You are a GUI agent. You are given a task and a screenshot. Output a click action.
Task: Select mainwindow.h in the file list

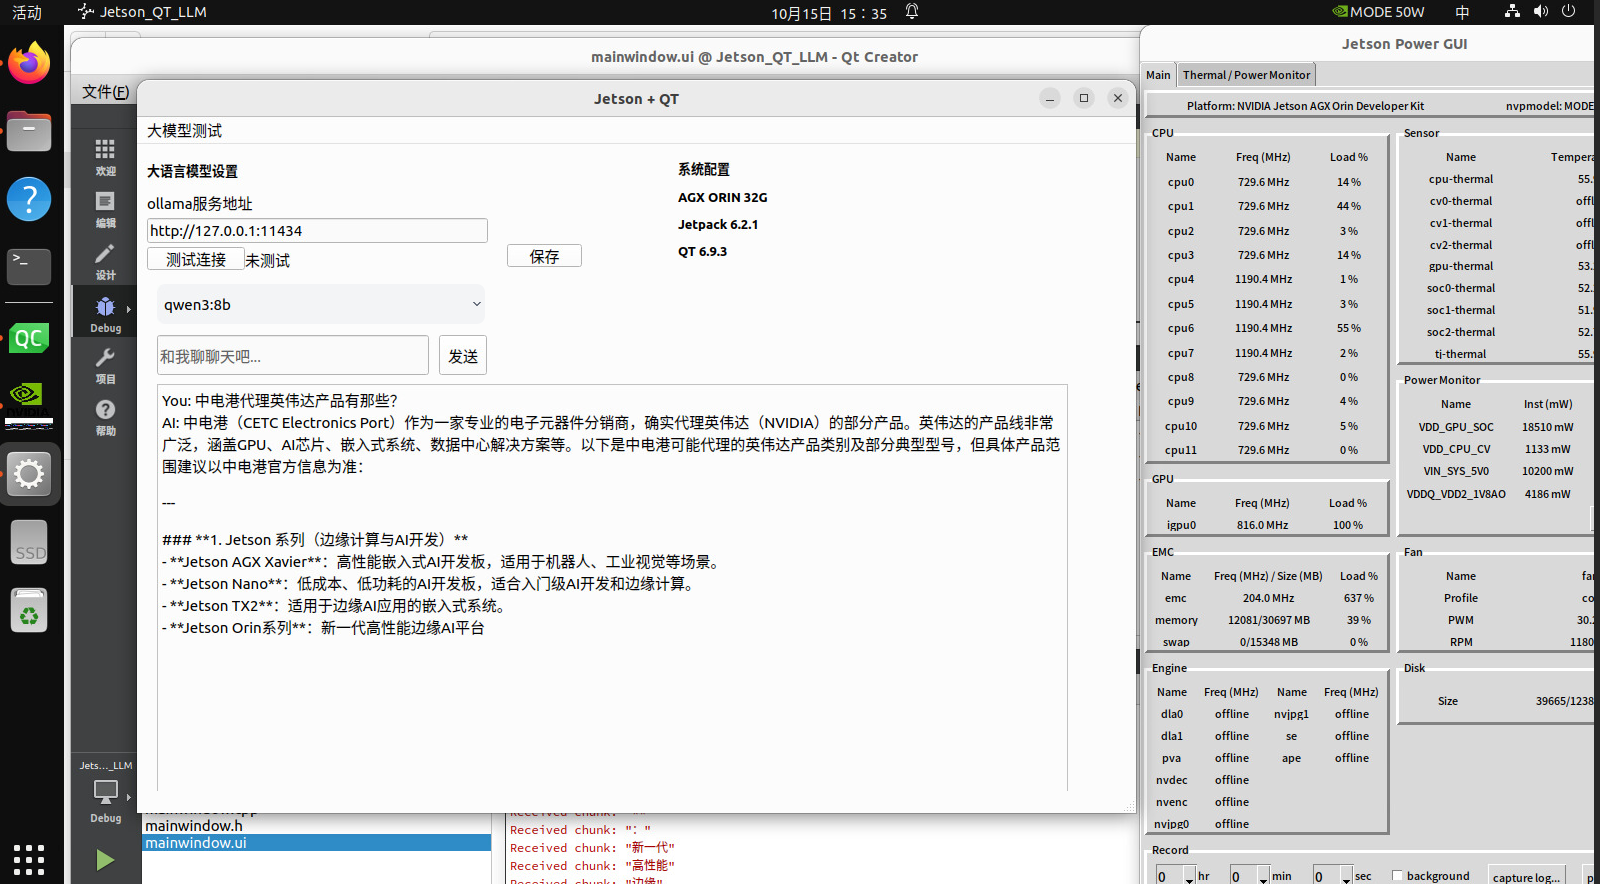pyautogui.click(x=316, y=826)
